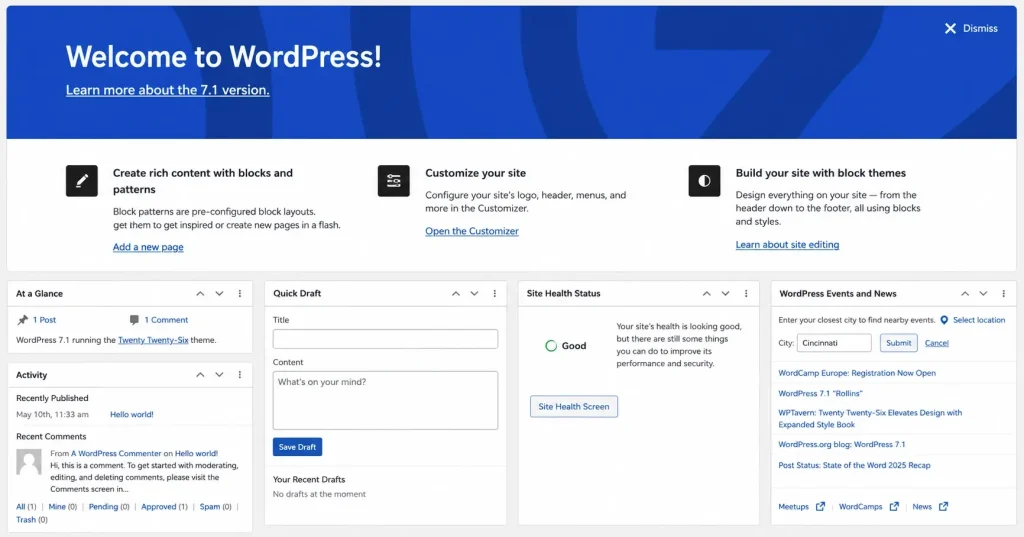Click Add a new page link
This screenshot has width=1024, height=537.
tap(148, 247)
